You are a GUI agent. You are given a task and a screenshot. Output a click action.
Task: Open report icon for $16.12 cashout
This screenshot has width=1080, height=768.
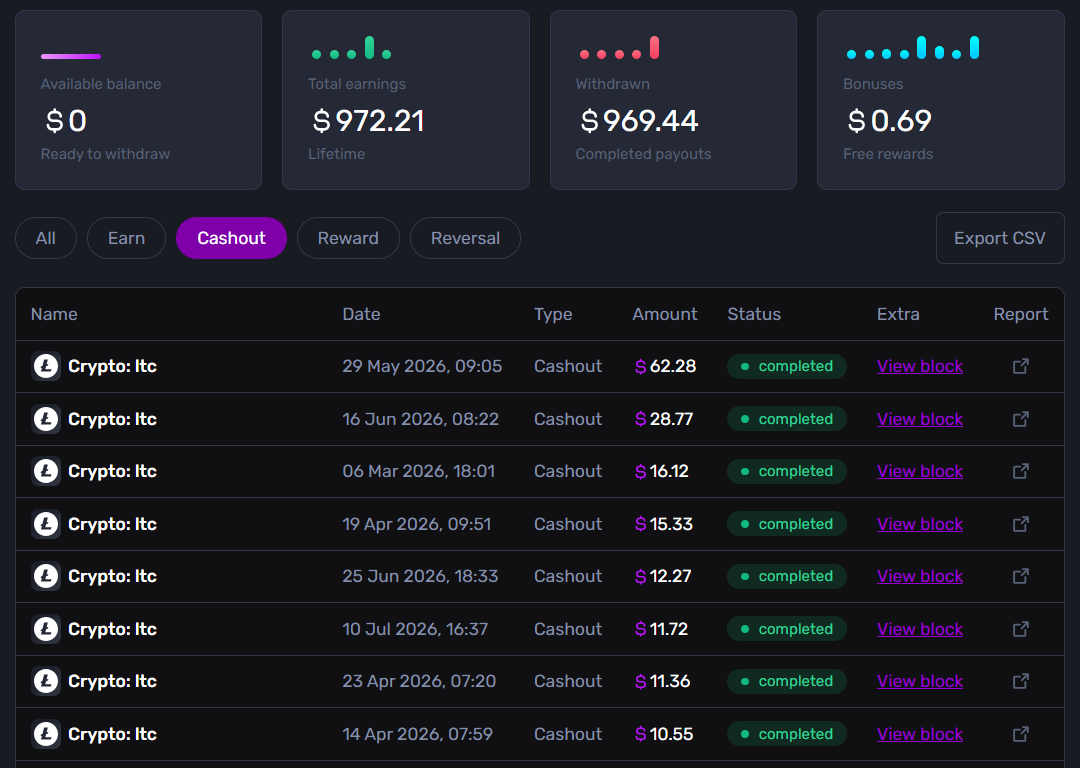[x=1021, y=471]
